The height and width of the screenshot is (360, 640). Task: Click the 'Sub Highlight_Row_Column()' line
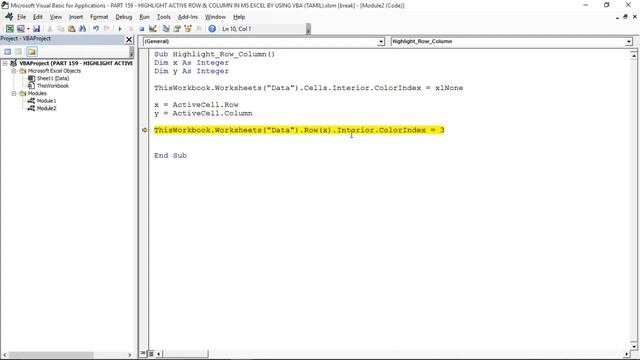(x=214, y=54)
